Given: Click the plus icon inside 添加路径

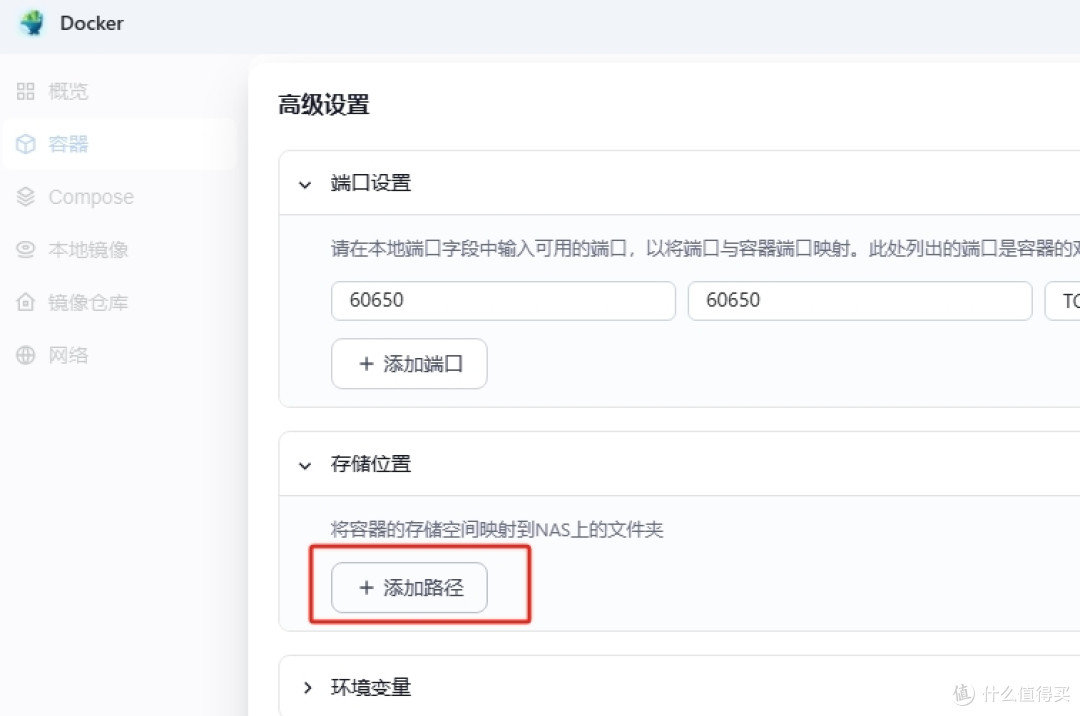Looking at the screenshot, I should pyautogui.click(x=367, y=588).
